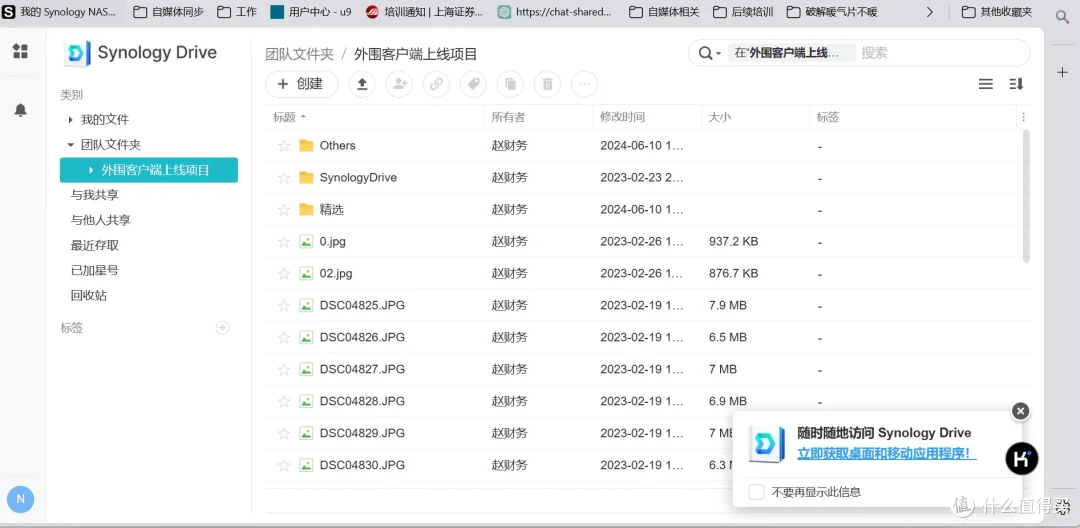This screenshot has width=1080, height=528.
Task: Check 不要再显示此信息 checkbox
Action: click(x=756, y=492)
